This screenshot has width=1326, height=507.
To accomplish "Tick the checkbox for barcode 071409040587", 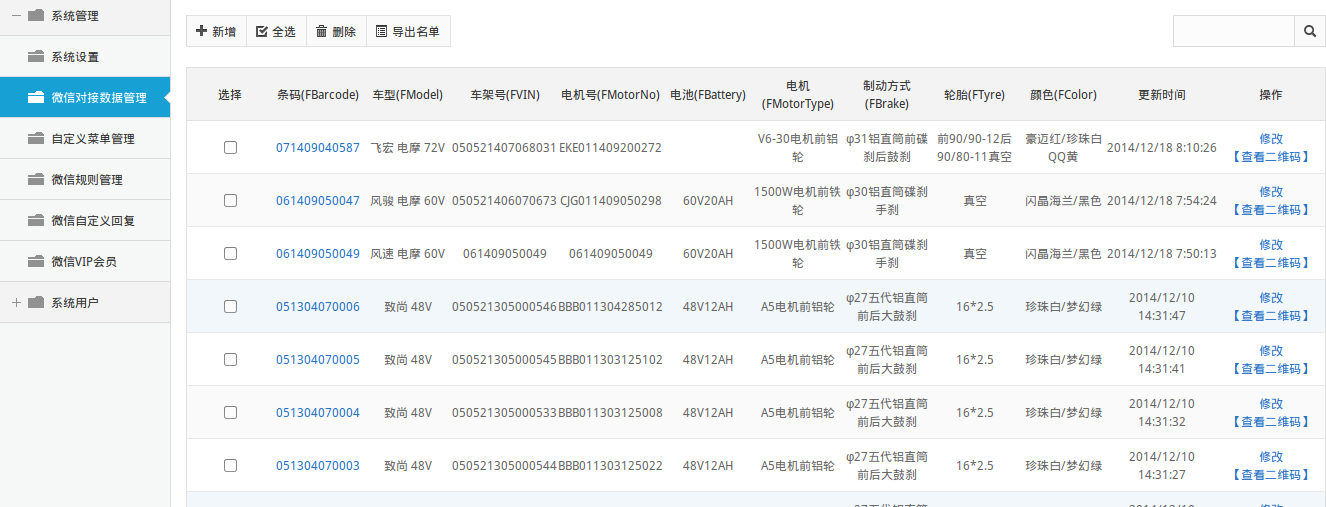I will click(x=230, y=147).
